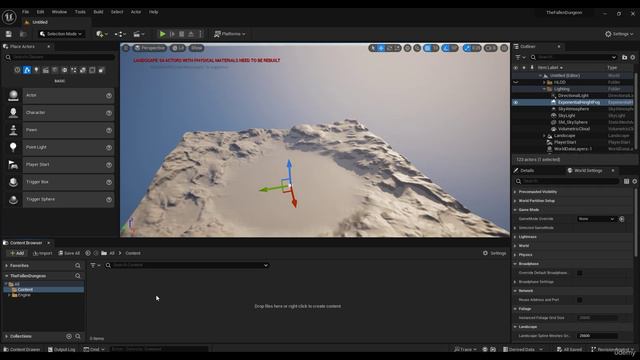Image resolution: width=640 pixels, height=360 pixels.
Task: Open the Platforms dropdown
Action: [230, 34]
